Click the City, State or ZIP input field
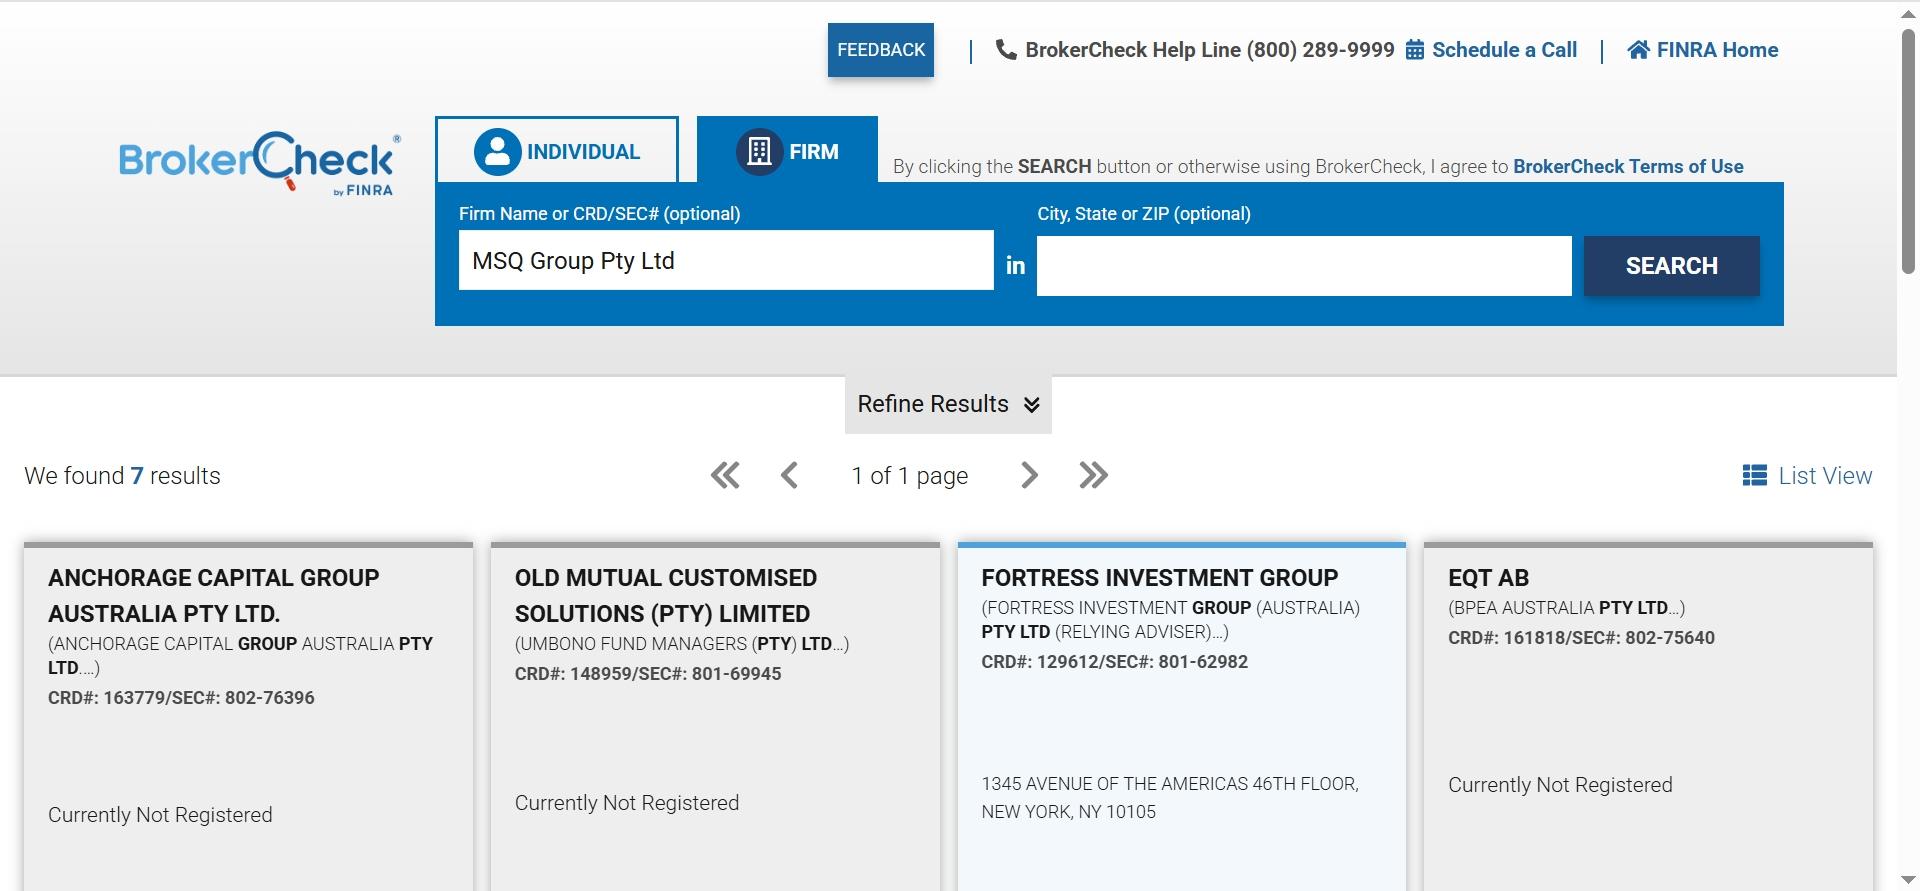1920x891 pixels. [1304, 266]
